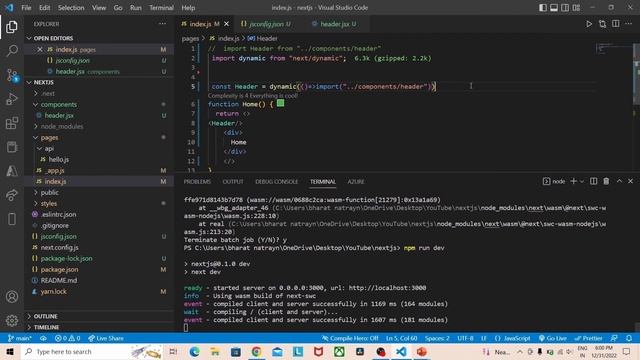Maximize the terminal panel size
Screen dimensions: 640x360
tap(619, 181)
